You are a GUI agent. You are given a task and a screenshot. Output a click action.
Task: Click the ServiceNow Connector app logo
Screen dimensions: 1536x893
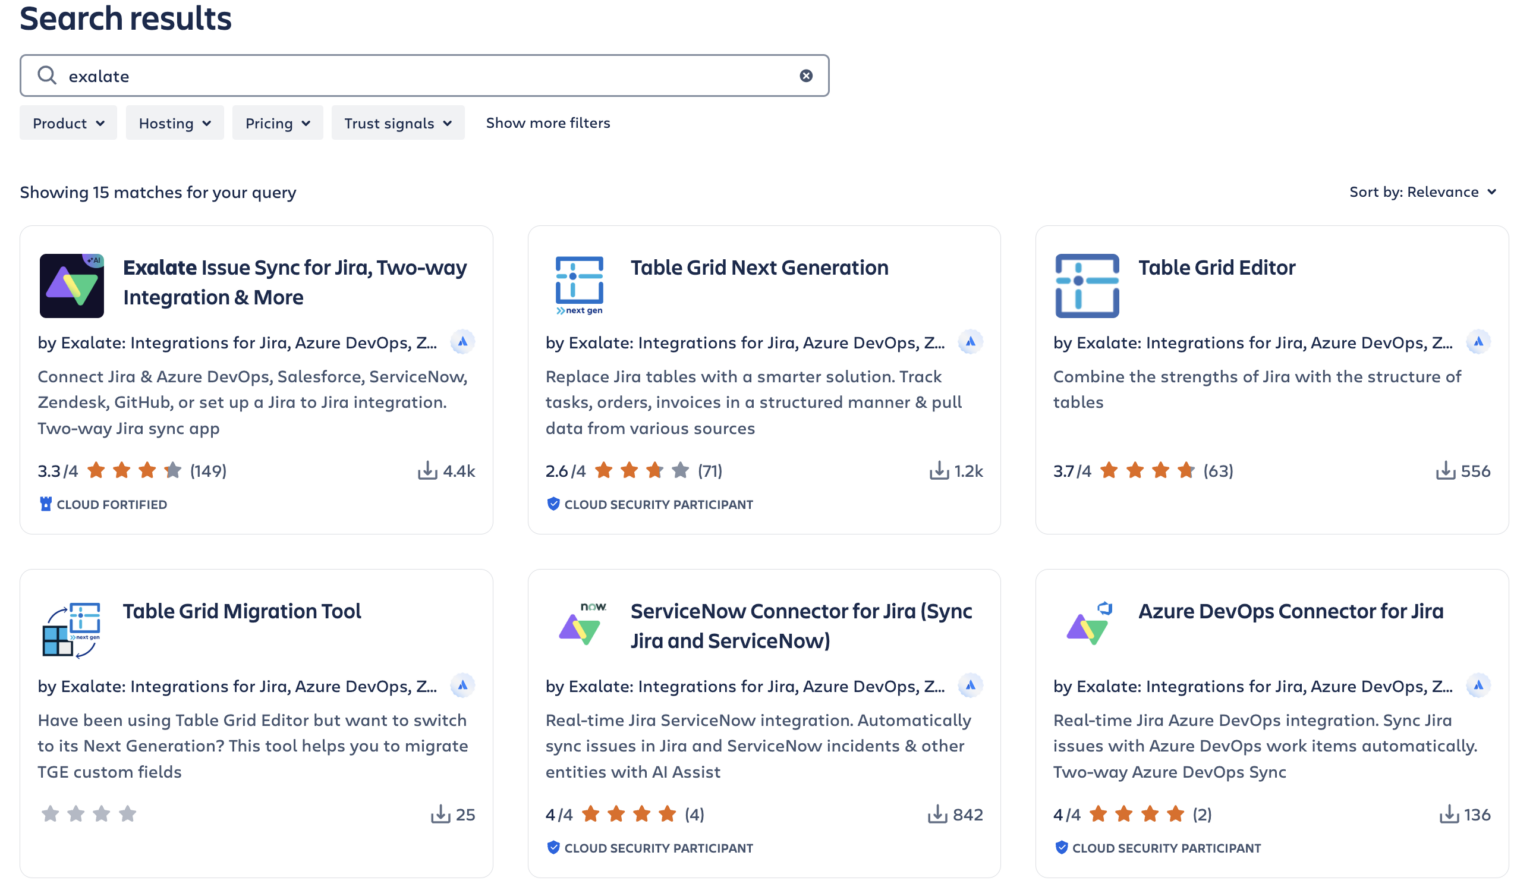coord(580,625)
